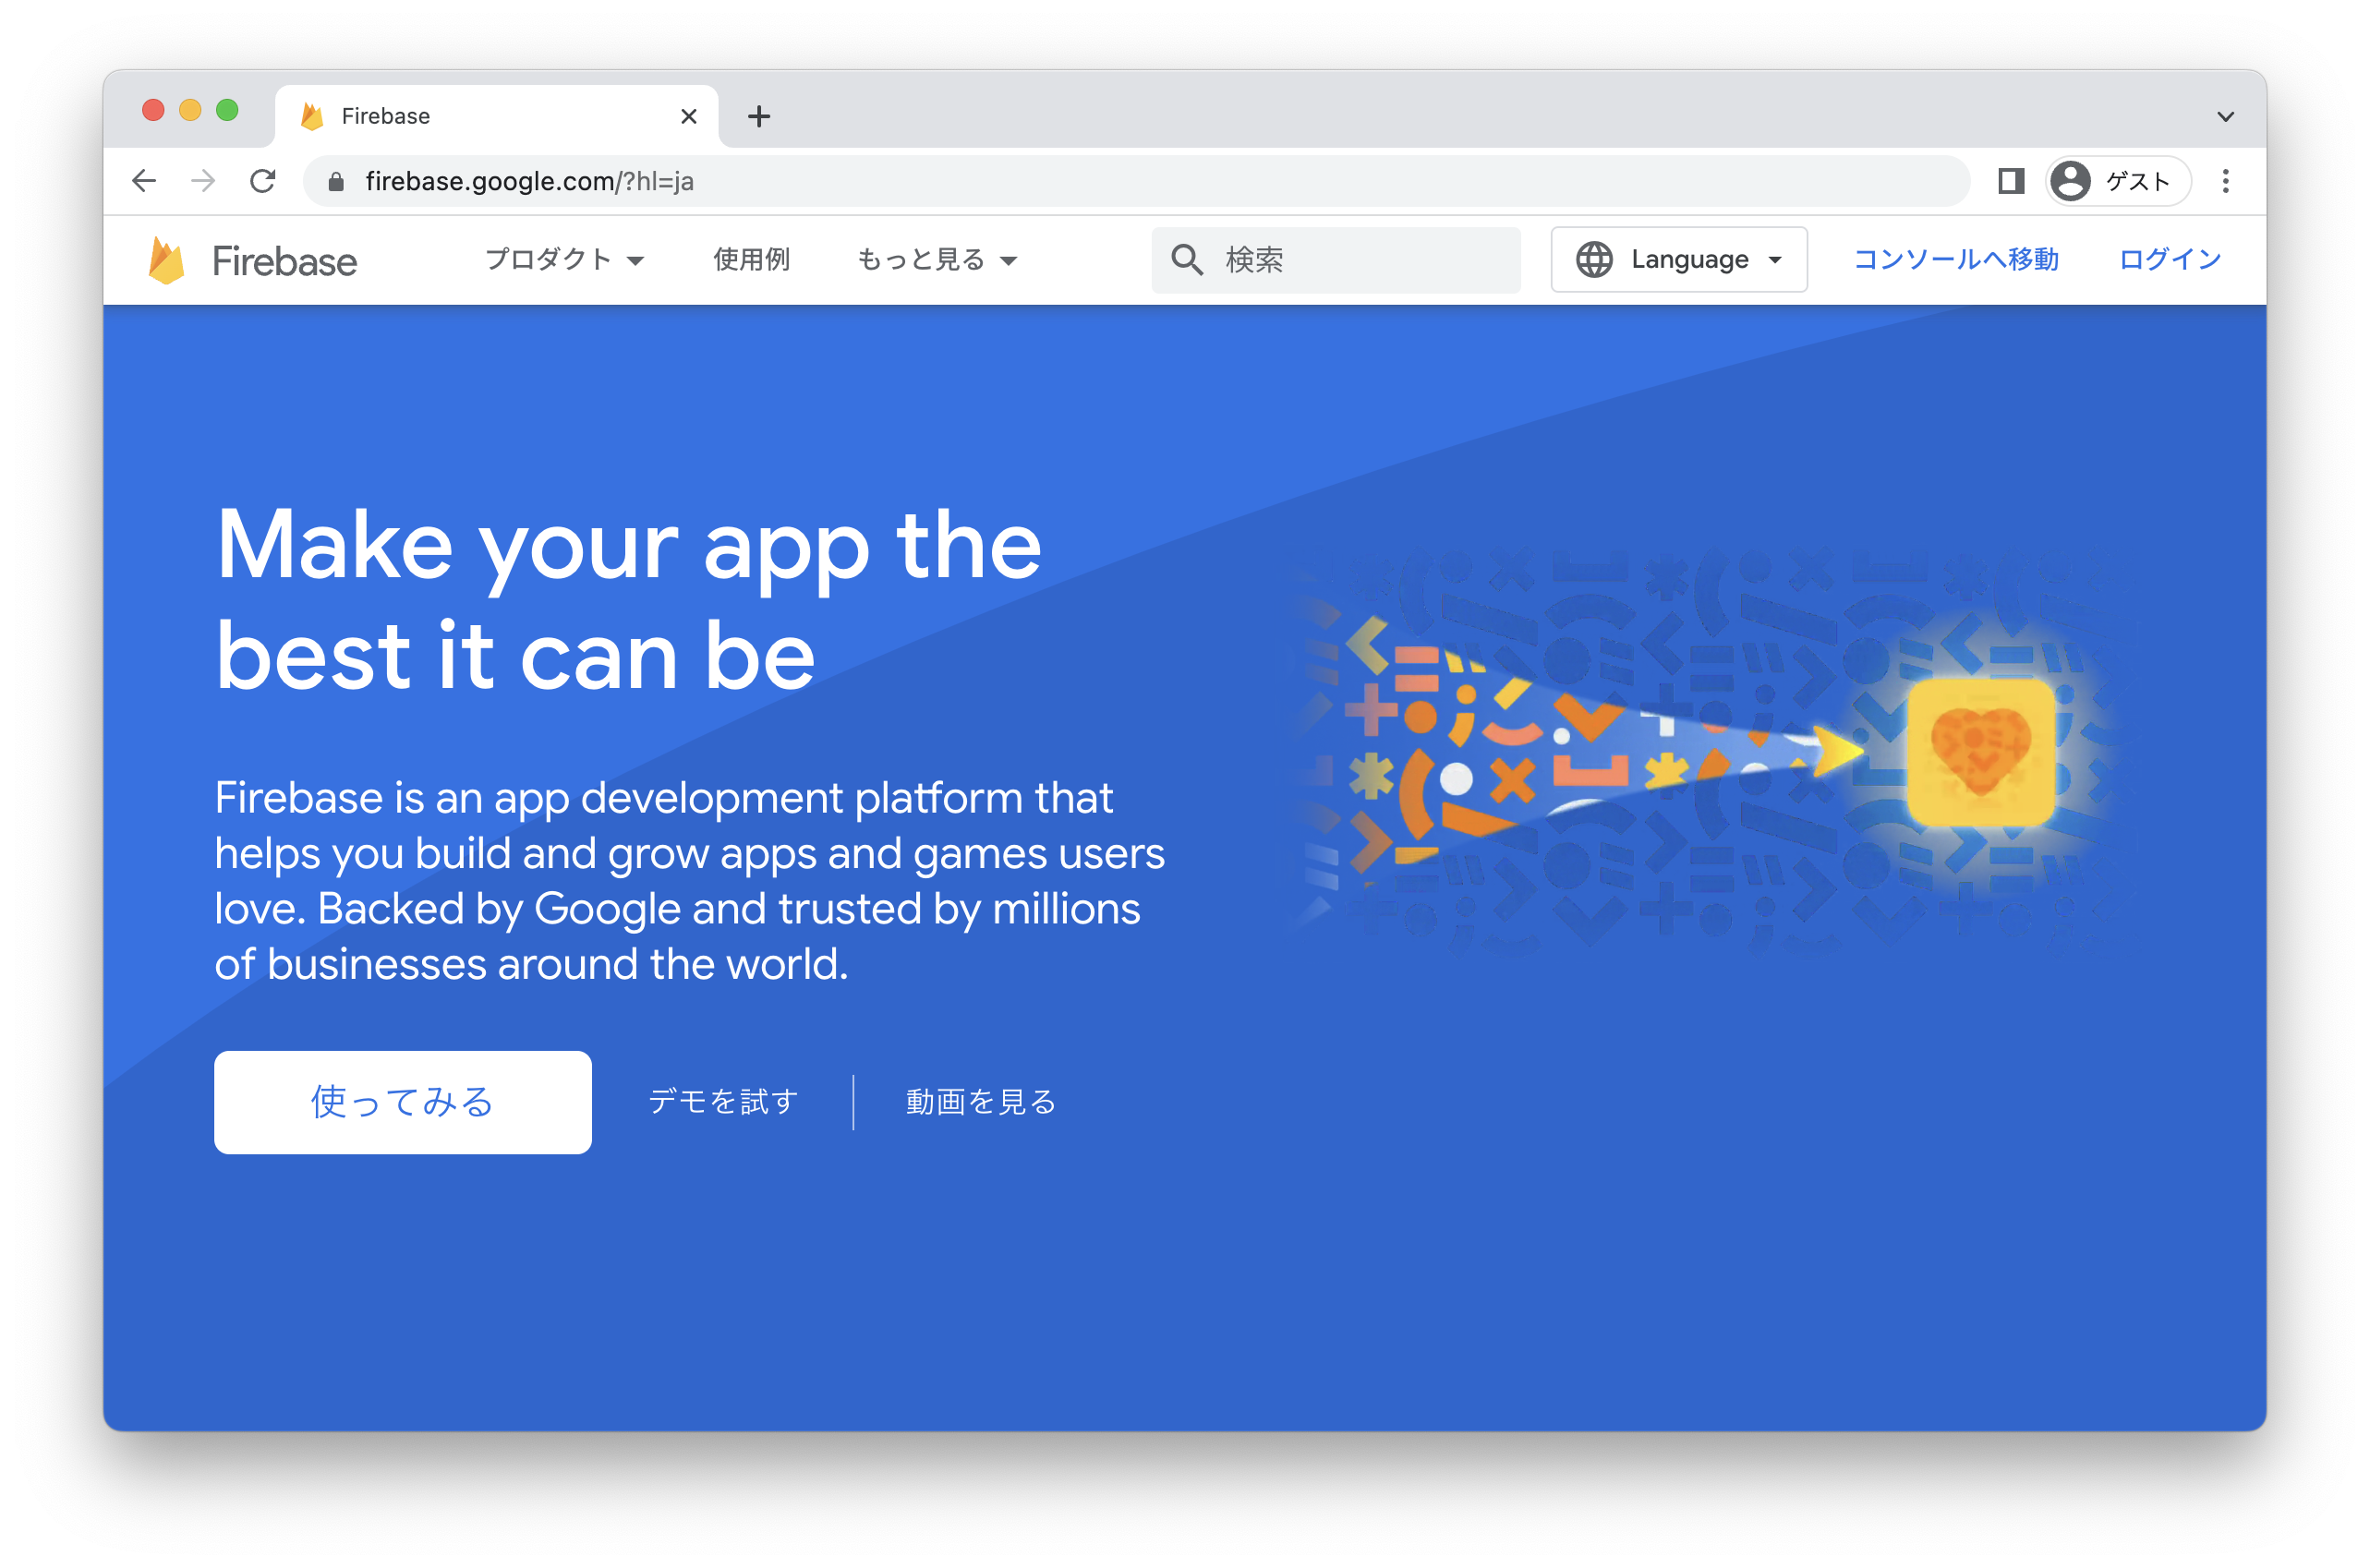Click the Firebase flame logo

click(x=166, y=260)
